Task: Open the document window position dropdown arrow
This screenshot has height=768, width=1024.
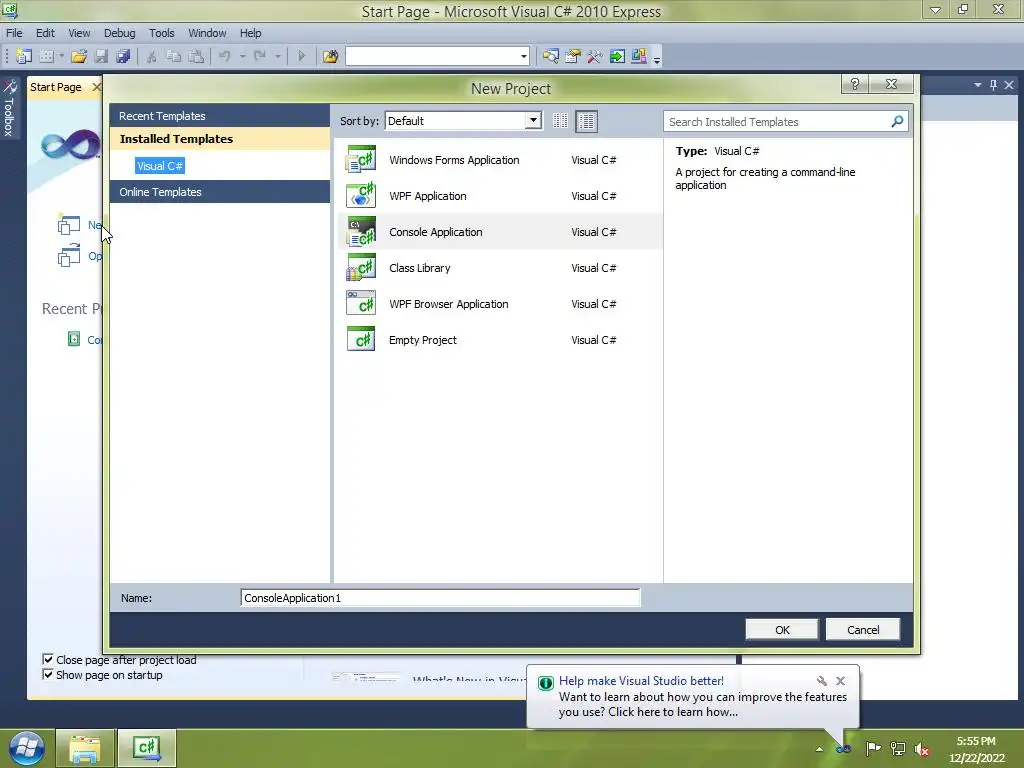Action: point(978,85)
